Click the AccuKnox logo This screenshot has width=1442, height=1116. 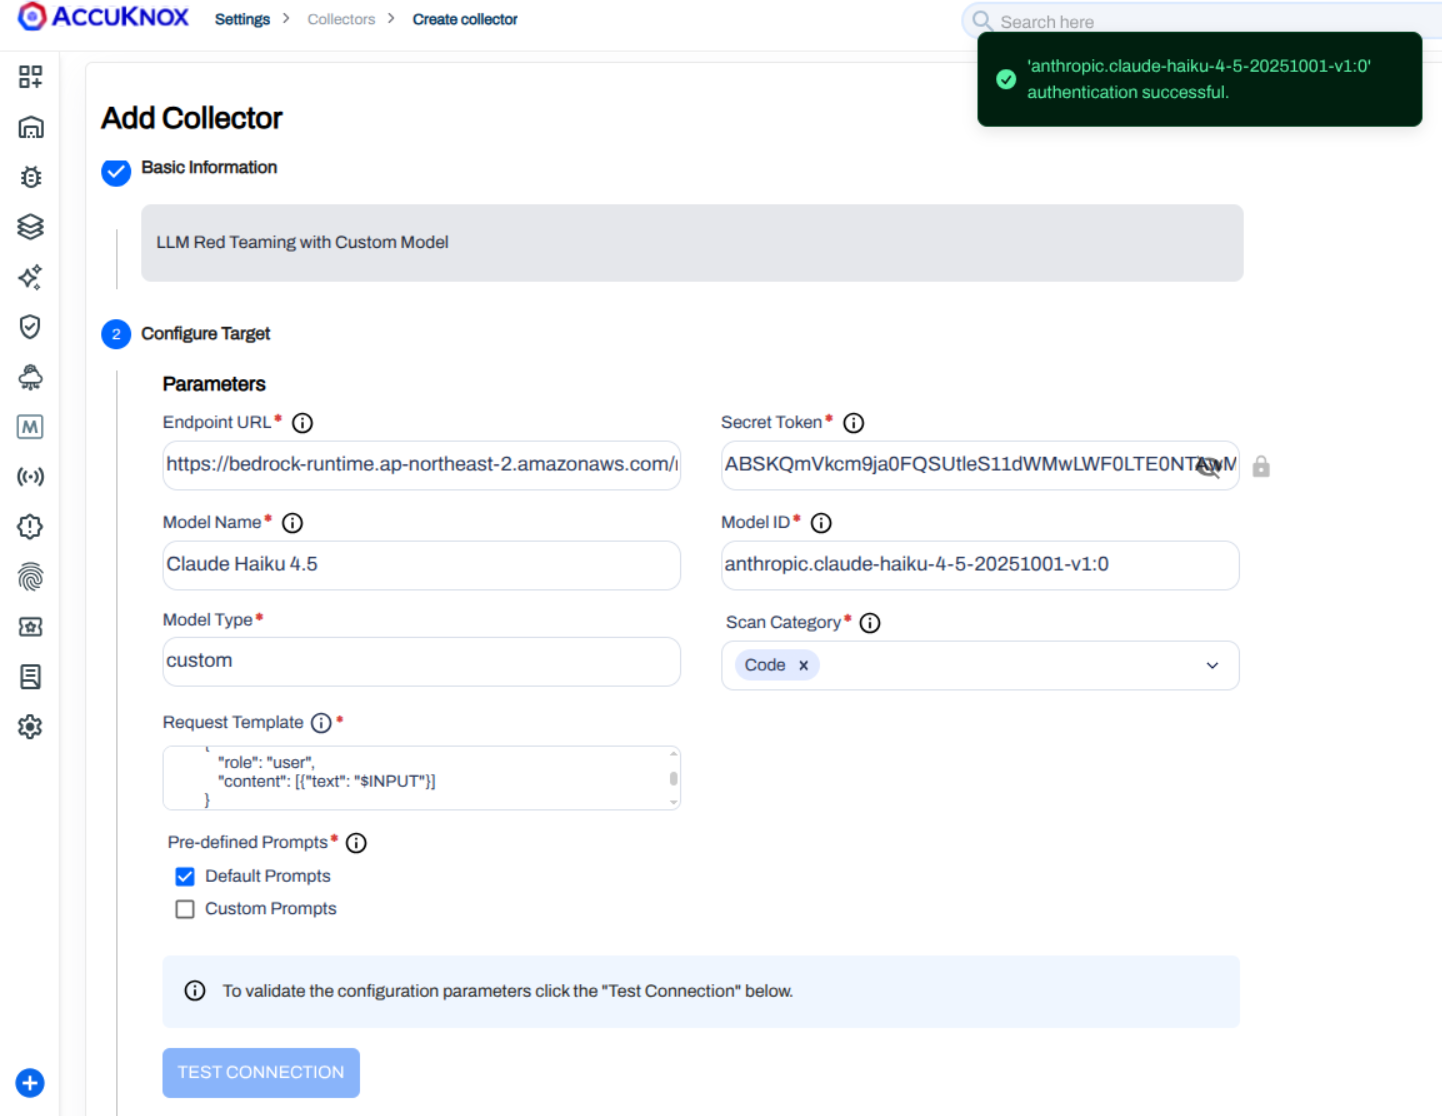tap(103, 17)
